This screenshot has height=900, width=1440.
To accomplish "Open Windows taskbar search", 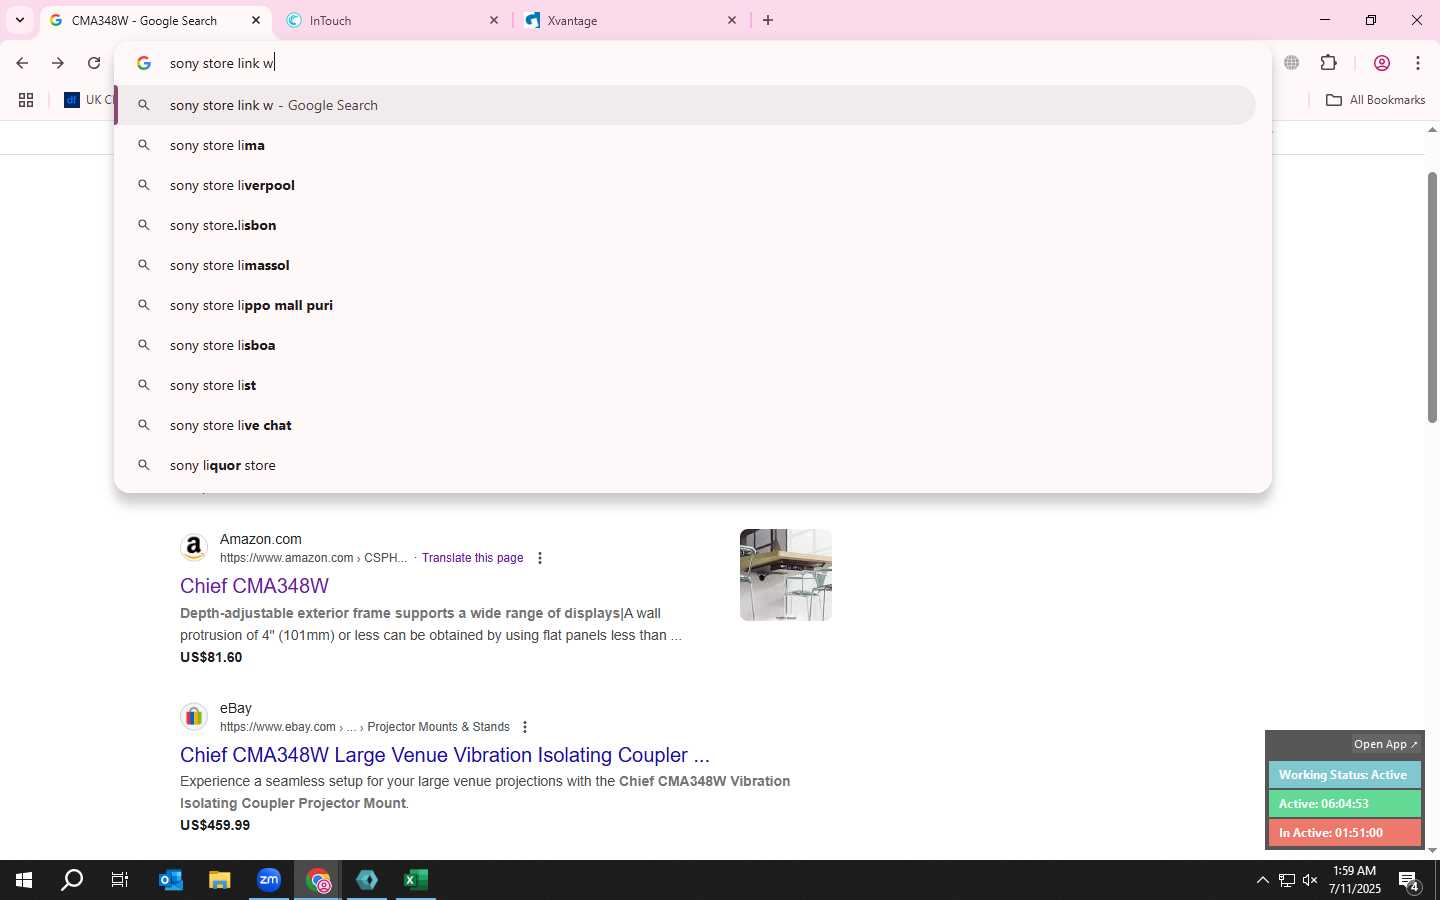I will point(72,880).
